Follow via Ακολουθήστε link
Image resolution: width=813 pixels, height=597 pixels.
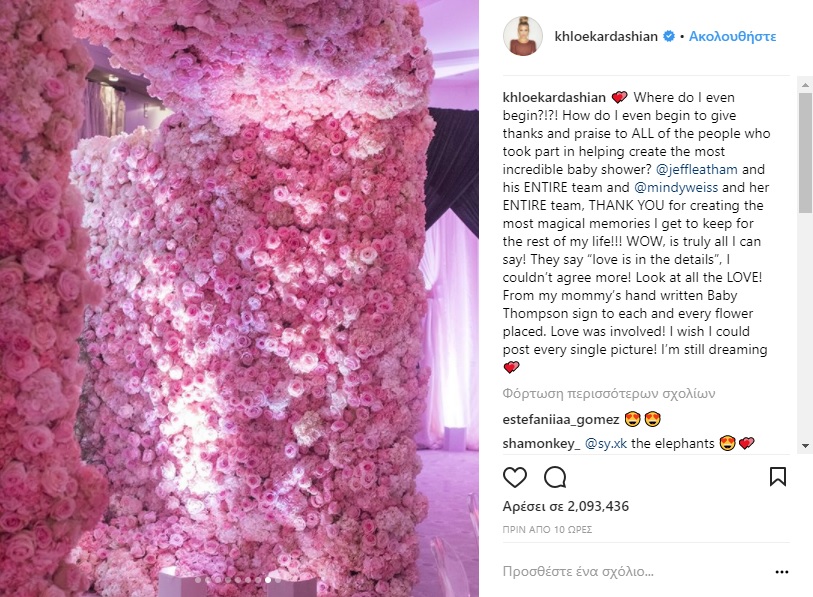732,36
